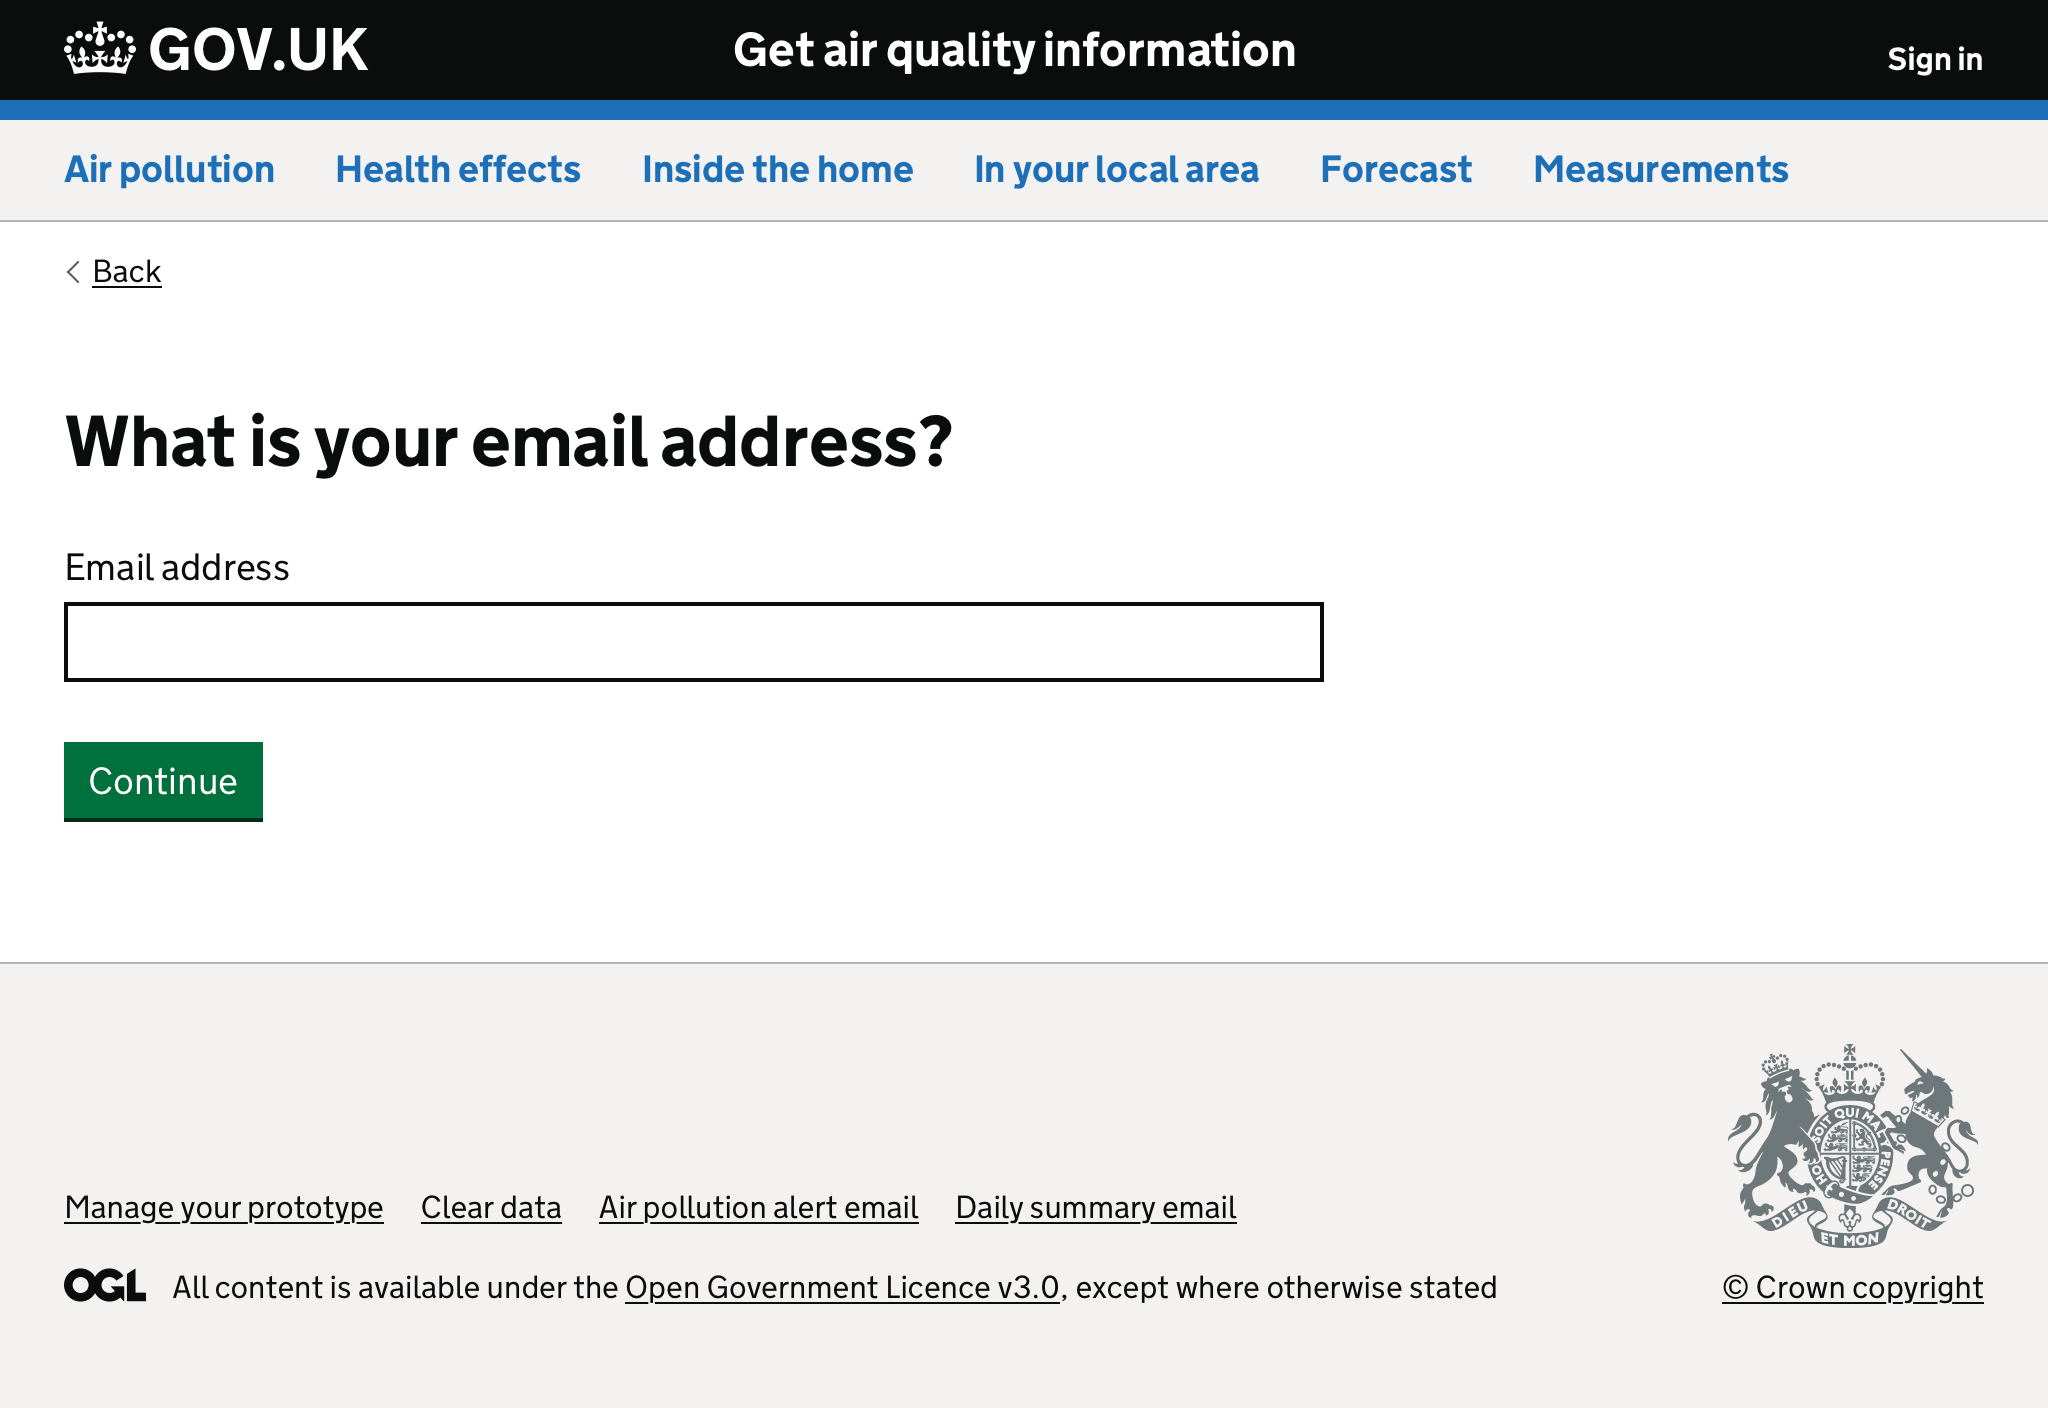Open Health effects section
Screen dimensions: 2048x1408
458,170
